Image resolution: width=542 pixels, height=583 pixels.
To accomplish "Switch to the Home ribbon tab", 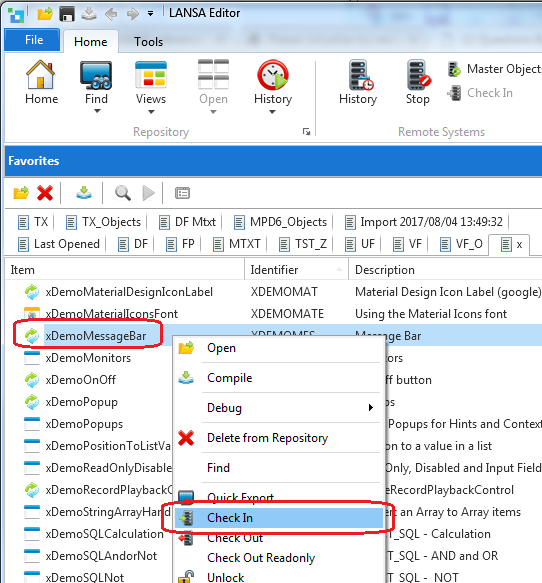I will pyautogui.click(x=91, y=41).
